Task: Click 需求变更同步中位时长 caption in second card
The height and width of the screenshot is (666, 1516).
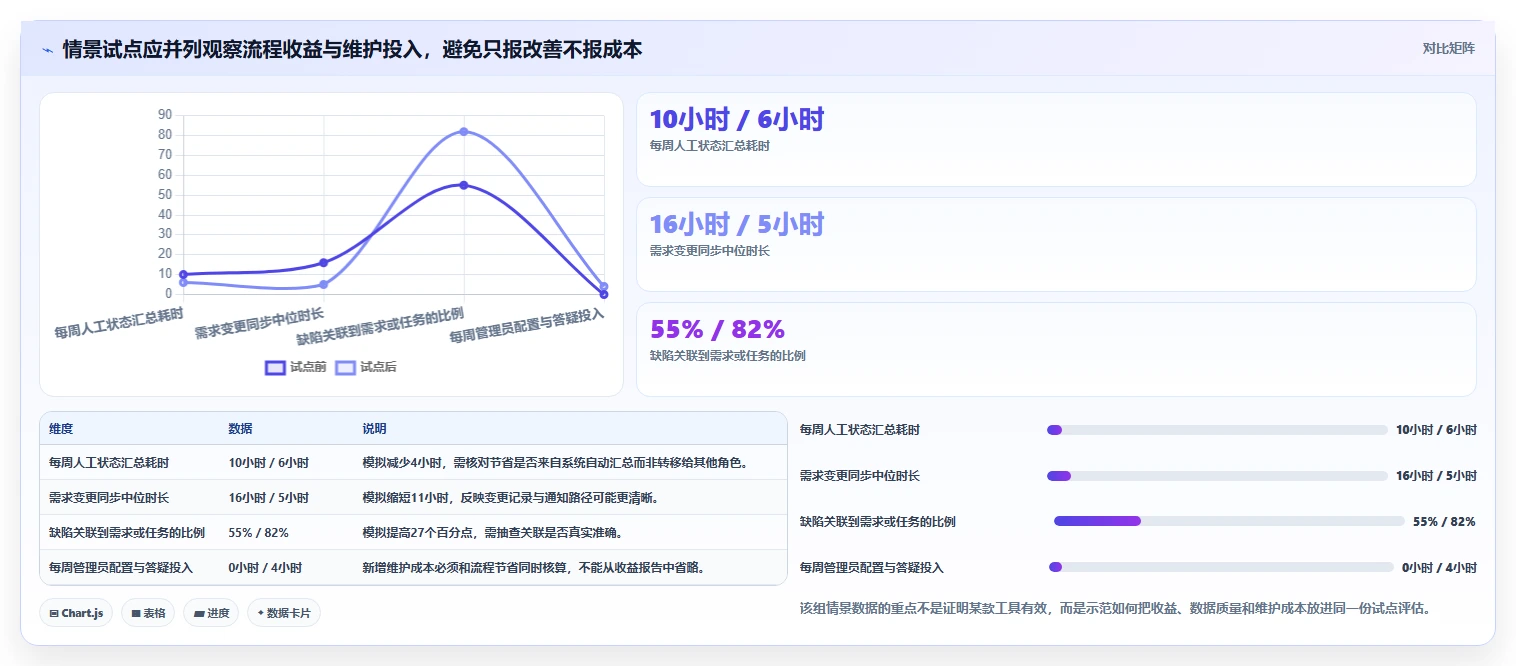Action: pos(710,251)
